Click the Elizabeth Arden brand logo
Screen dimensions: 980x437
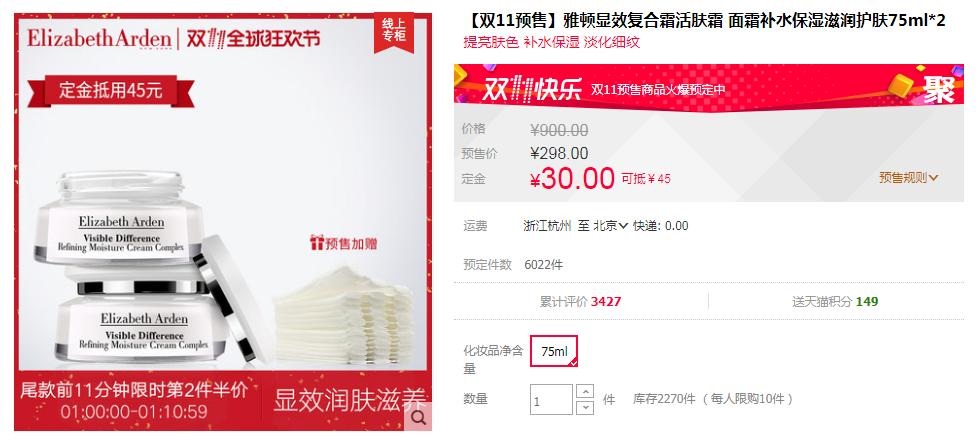99,39
